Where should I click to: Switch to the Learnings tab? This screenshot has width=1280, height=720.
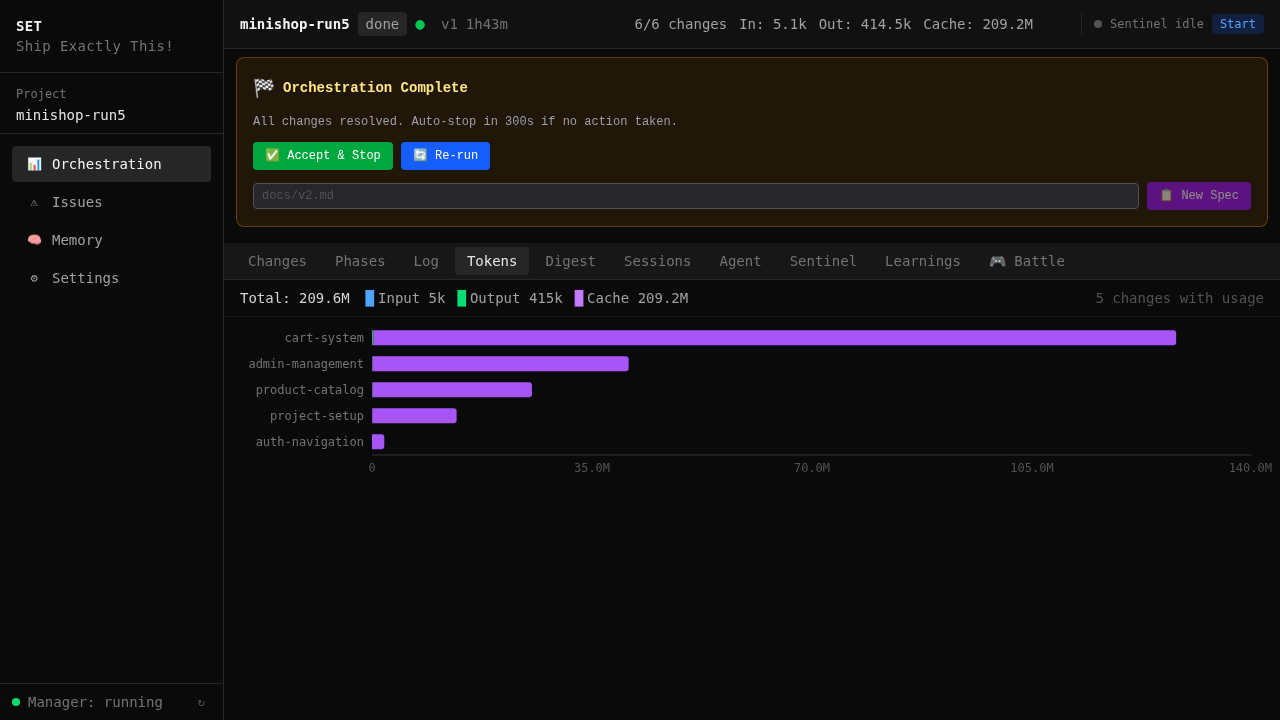point(922,261)
